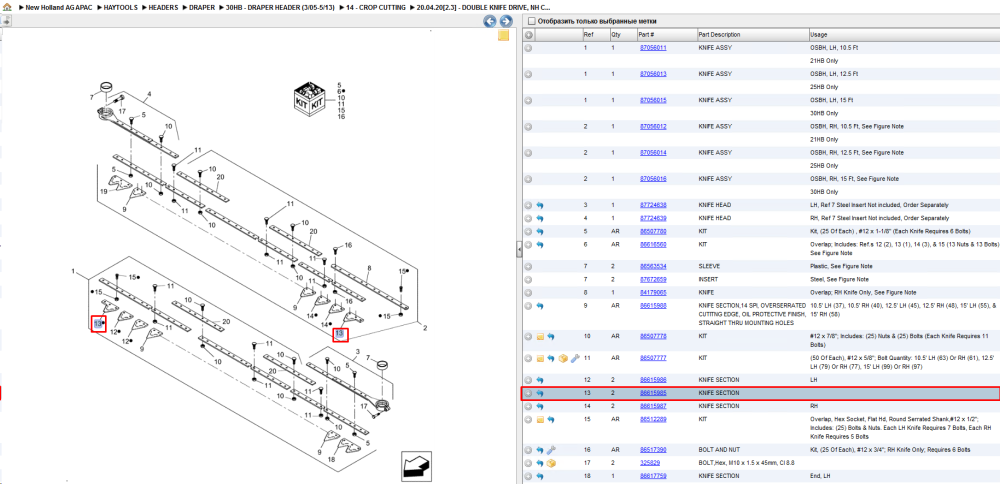Image resolution: width=1000 pixels, height=484 pixels.
Task: Open part number link 87672659
Action: point(653,279)
